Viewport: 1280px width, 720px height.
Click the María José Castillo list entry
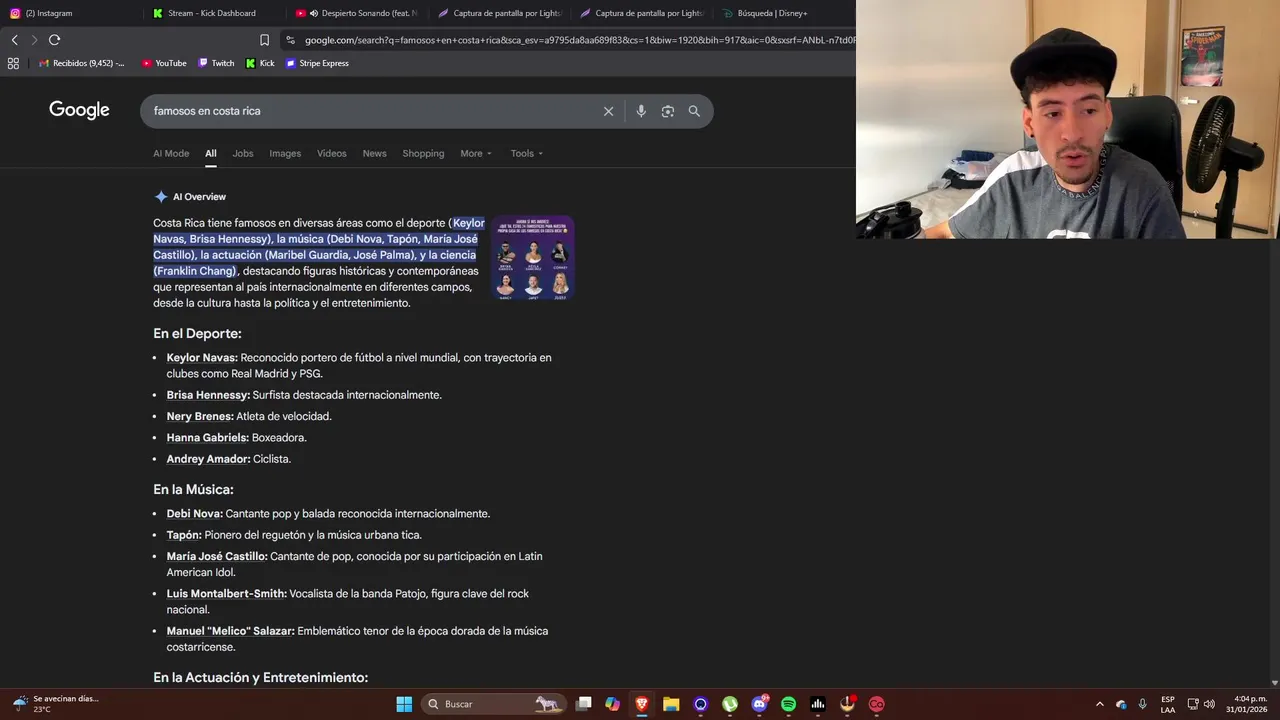(217, 556)
